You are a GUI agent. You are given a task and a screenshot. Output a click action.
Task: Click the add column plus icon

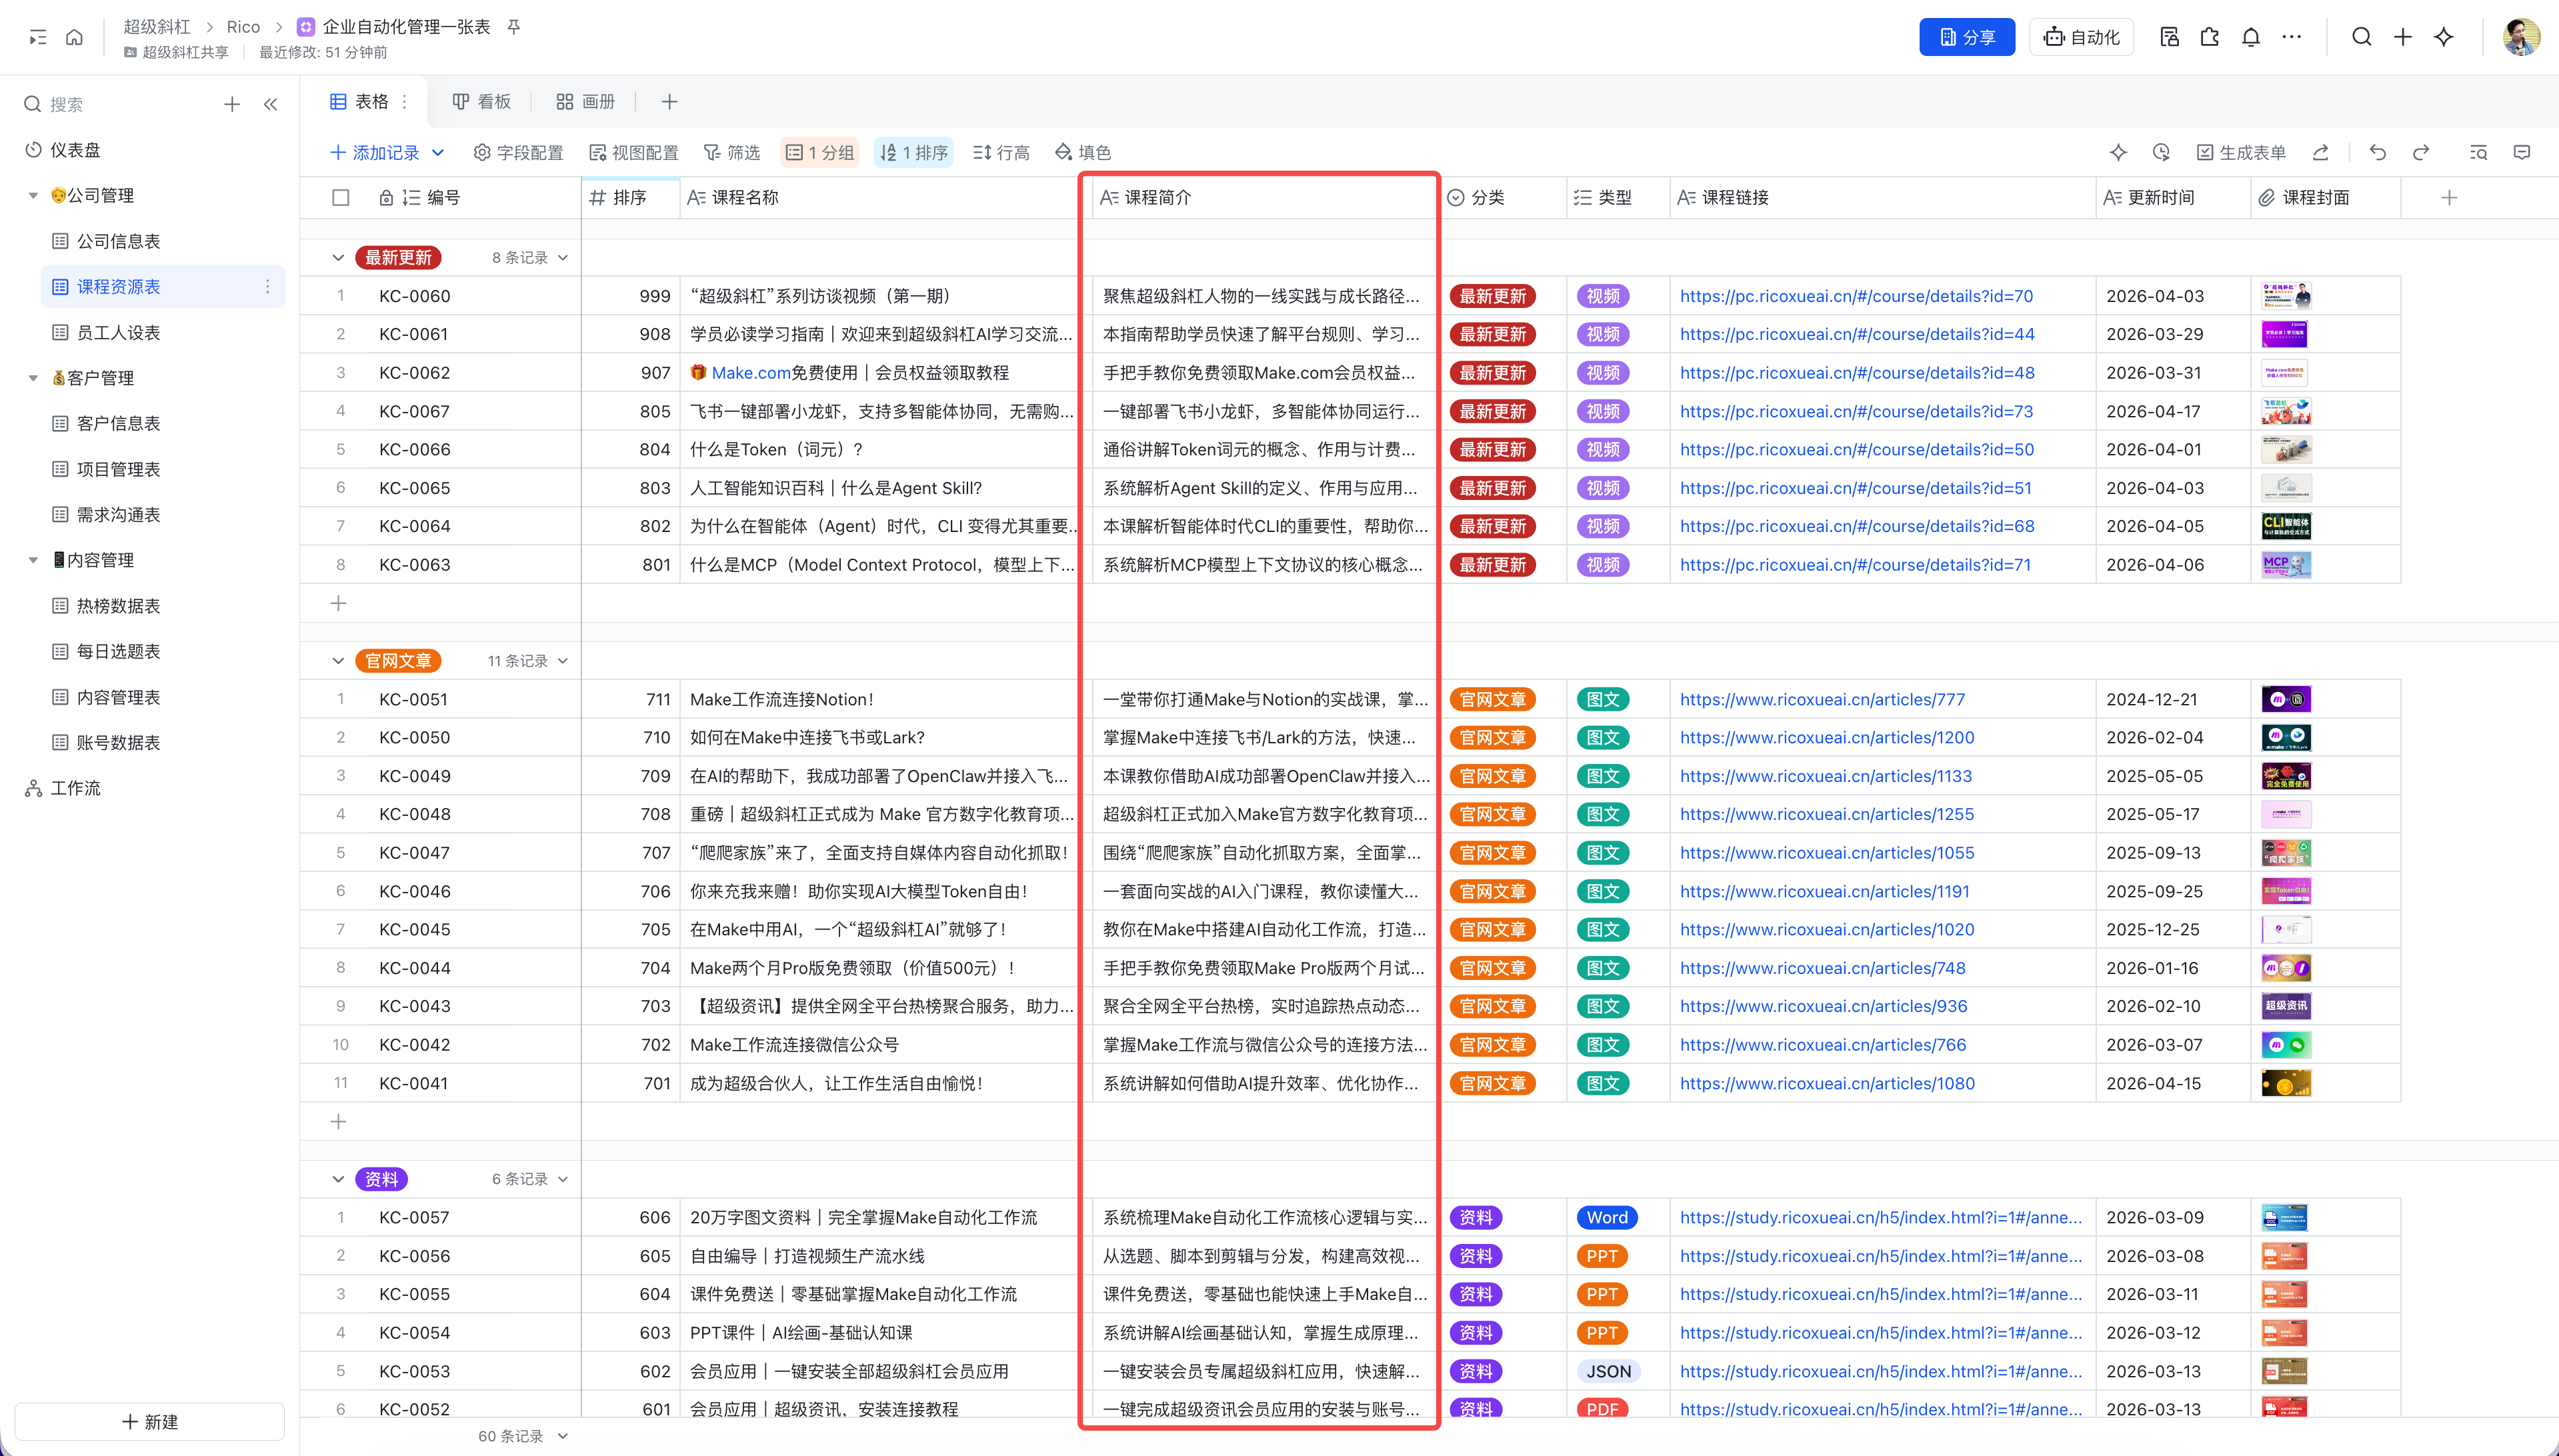coord(2448,198)
